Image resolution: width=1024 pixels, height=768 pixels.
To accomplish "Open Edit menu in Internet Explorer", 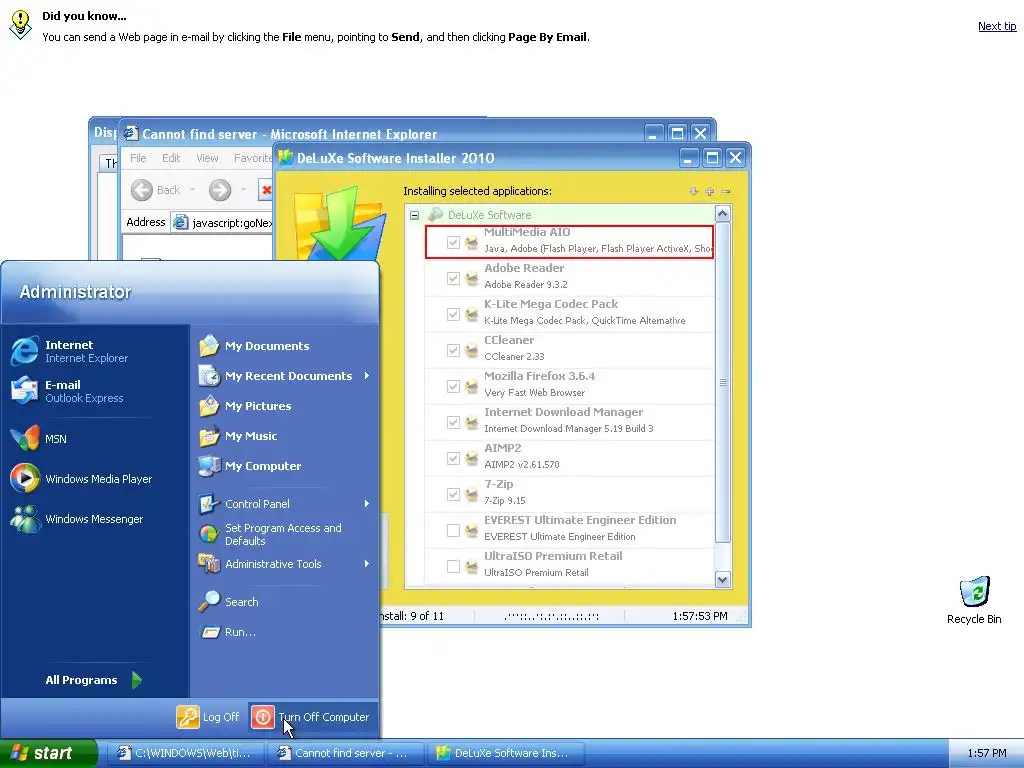I will click(x=171, y=158).
